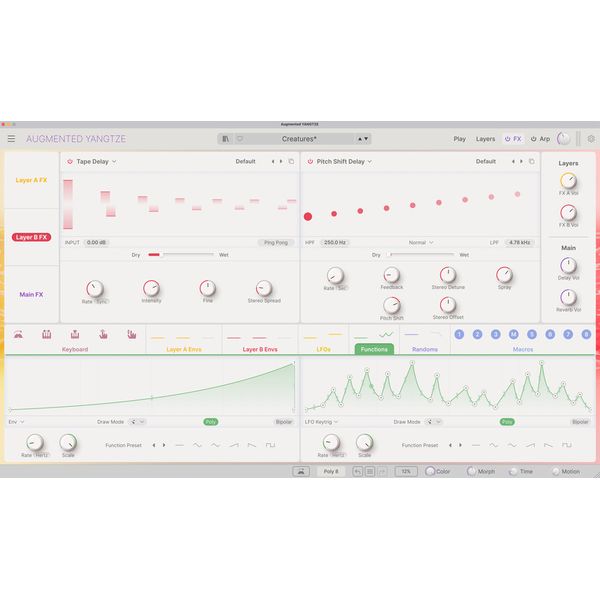Switch to the Layer B FX tab
This screenshot has width=600, height=600.
point(31,237)
